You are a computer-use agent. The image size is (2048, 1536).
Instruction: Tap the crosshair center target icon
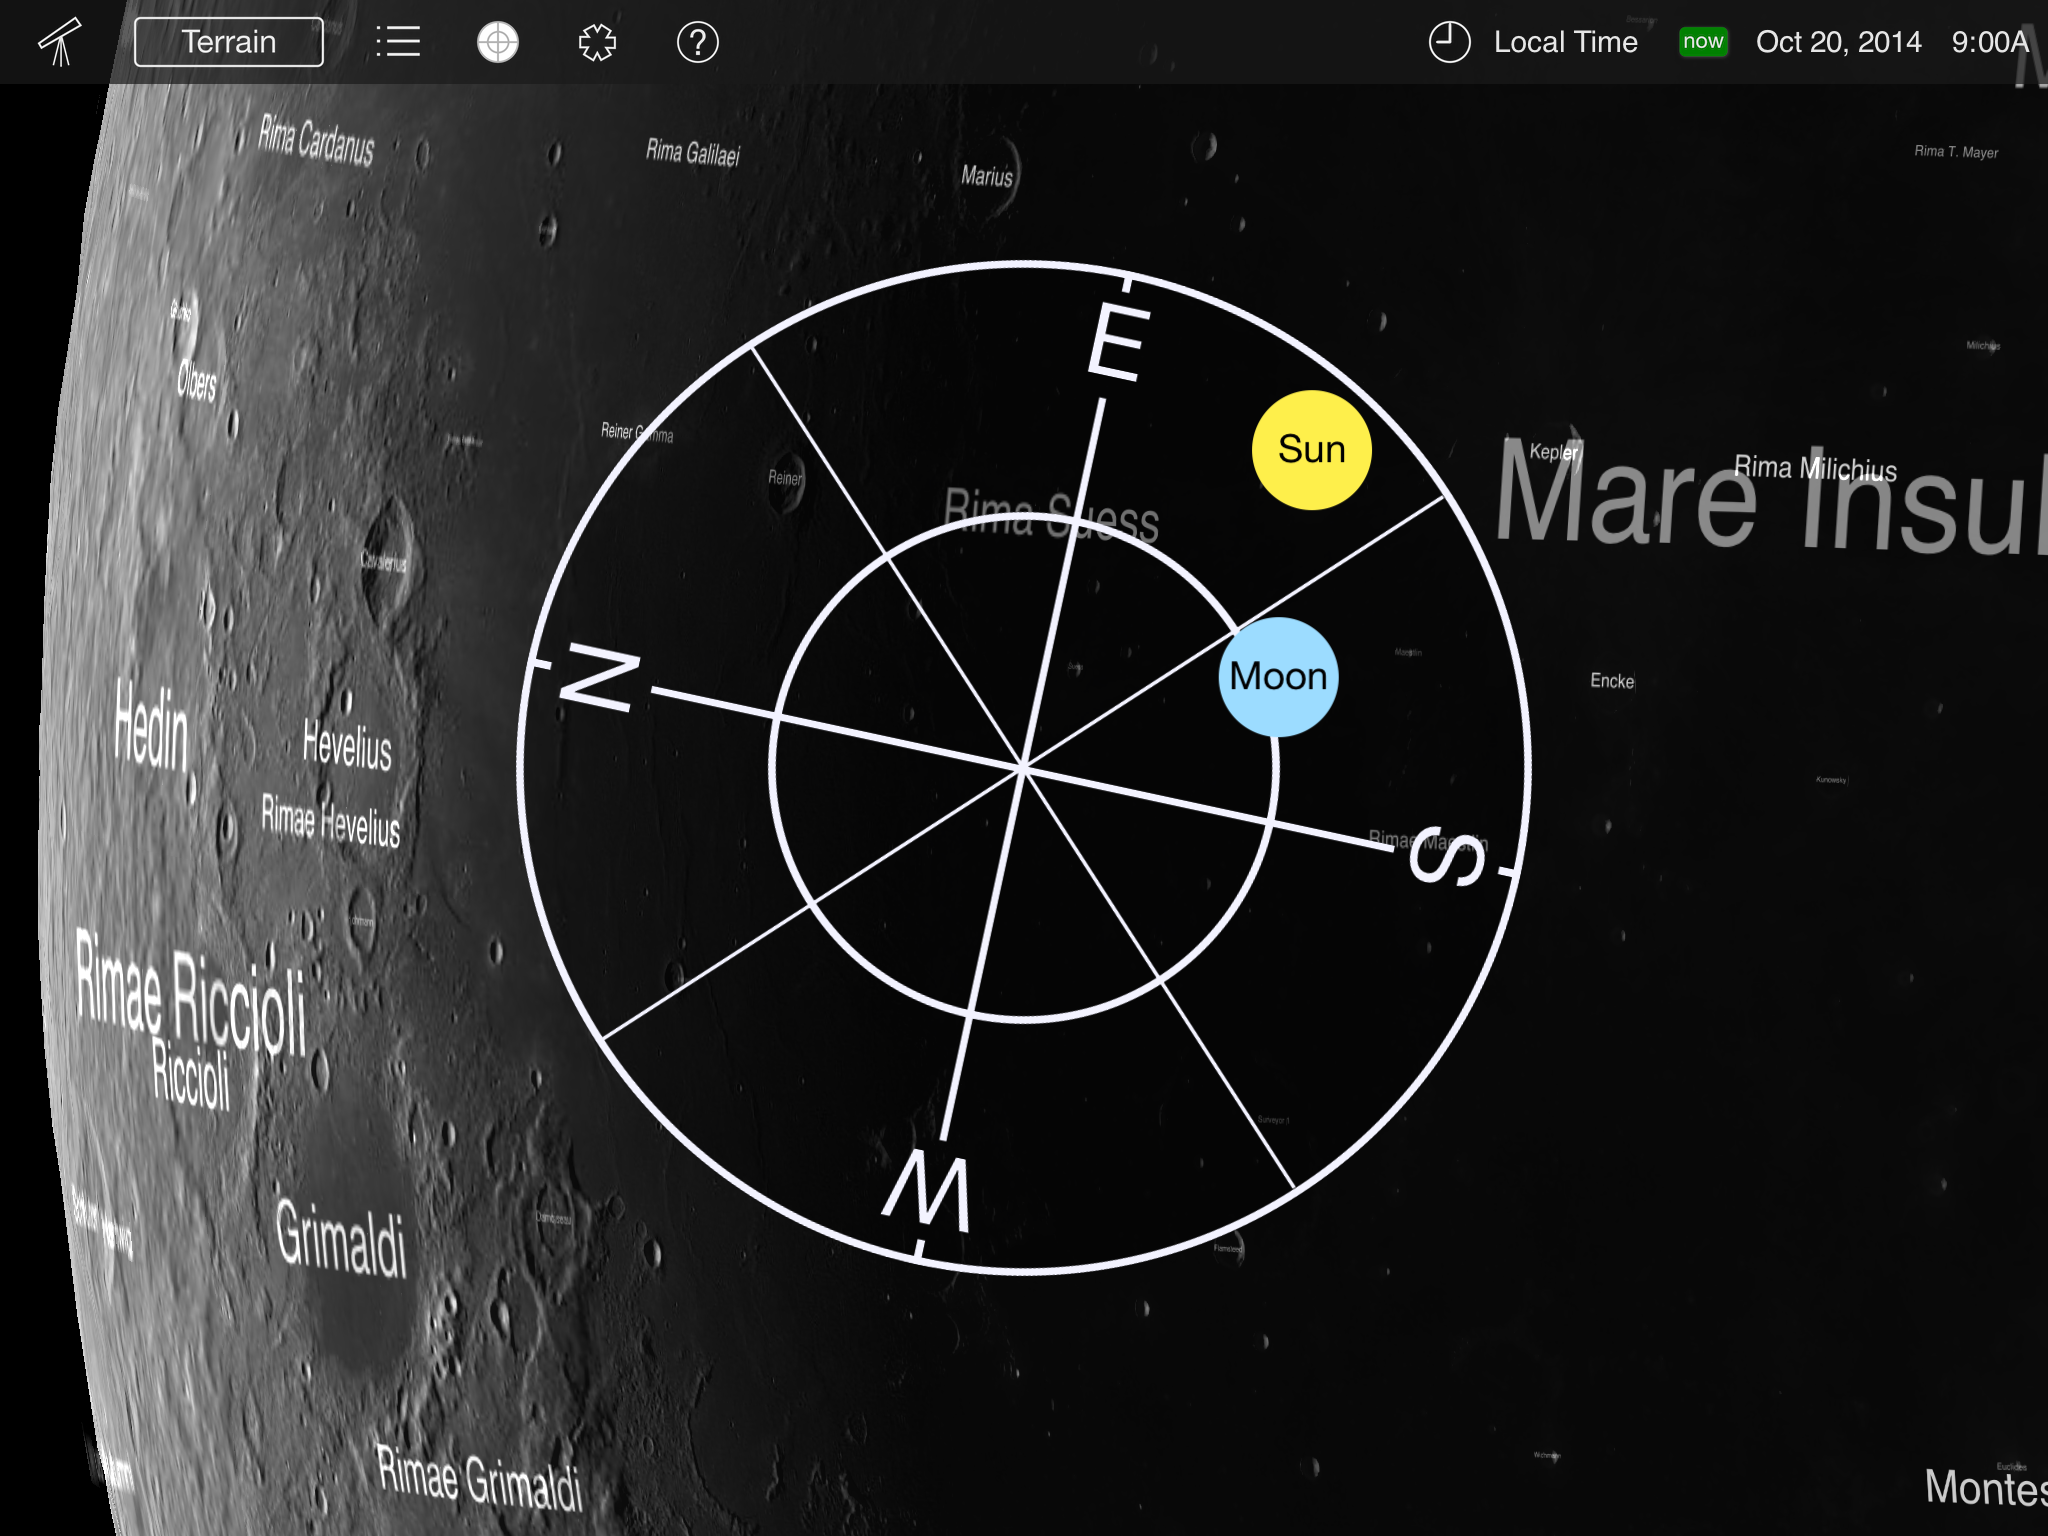(x=497, y=42)
